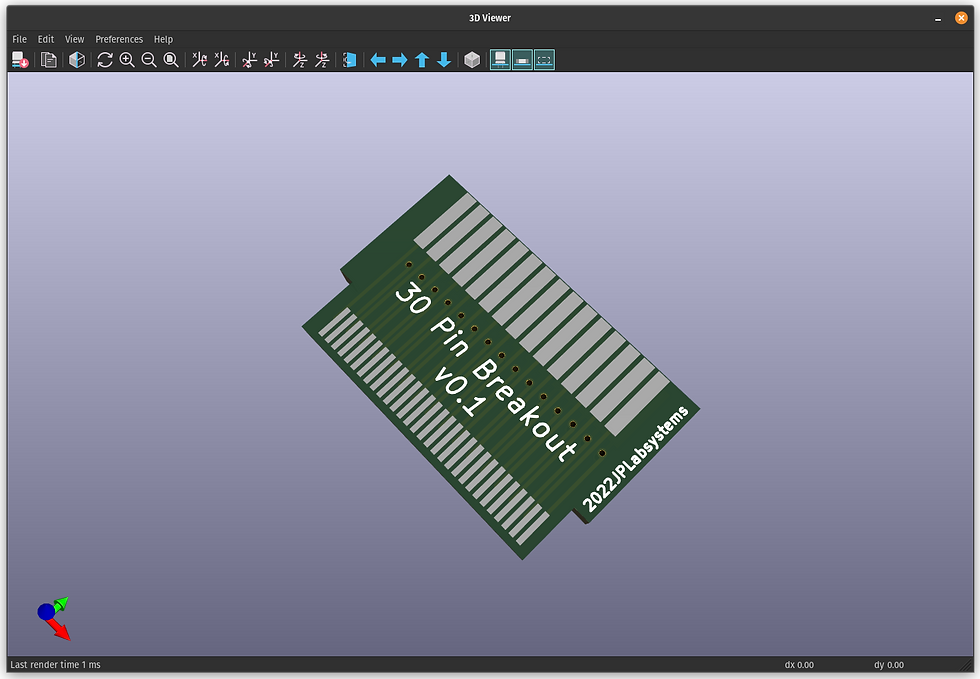The width and height of the screenshot is (980, 679).
Task: Copy the 3D image to clipboard
Action: [49, 60]
